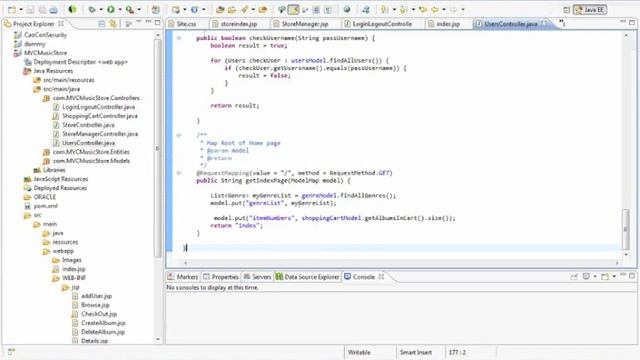The width and height of the screenshot is (640, 360).
Task: Click the Open Task toolbar icon
Action: click(x=231, y=9)
